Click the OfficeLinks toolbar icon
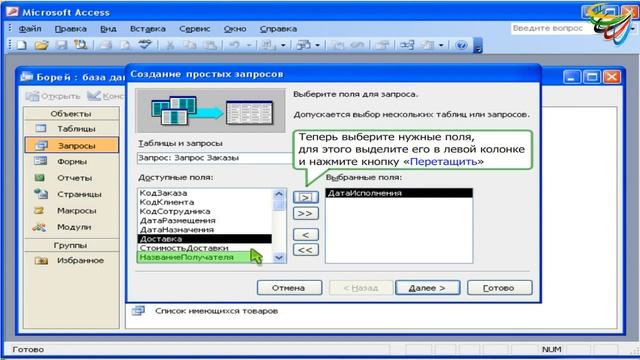The width and height of the screenshot is (640, 360). tap(269, 45)
